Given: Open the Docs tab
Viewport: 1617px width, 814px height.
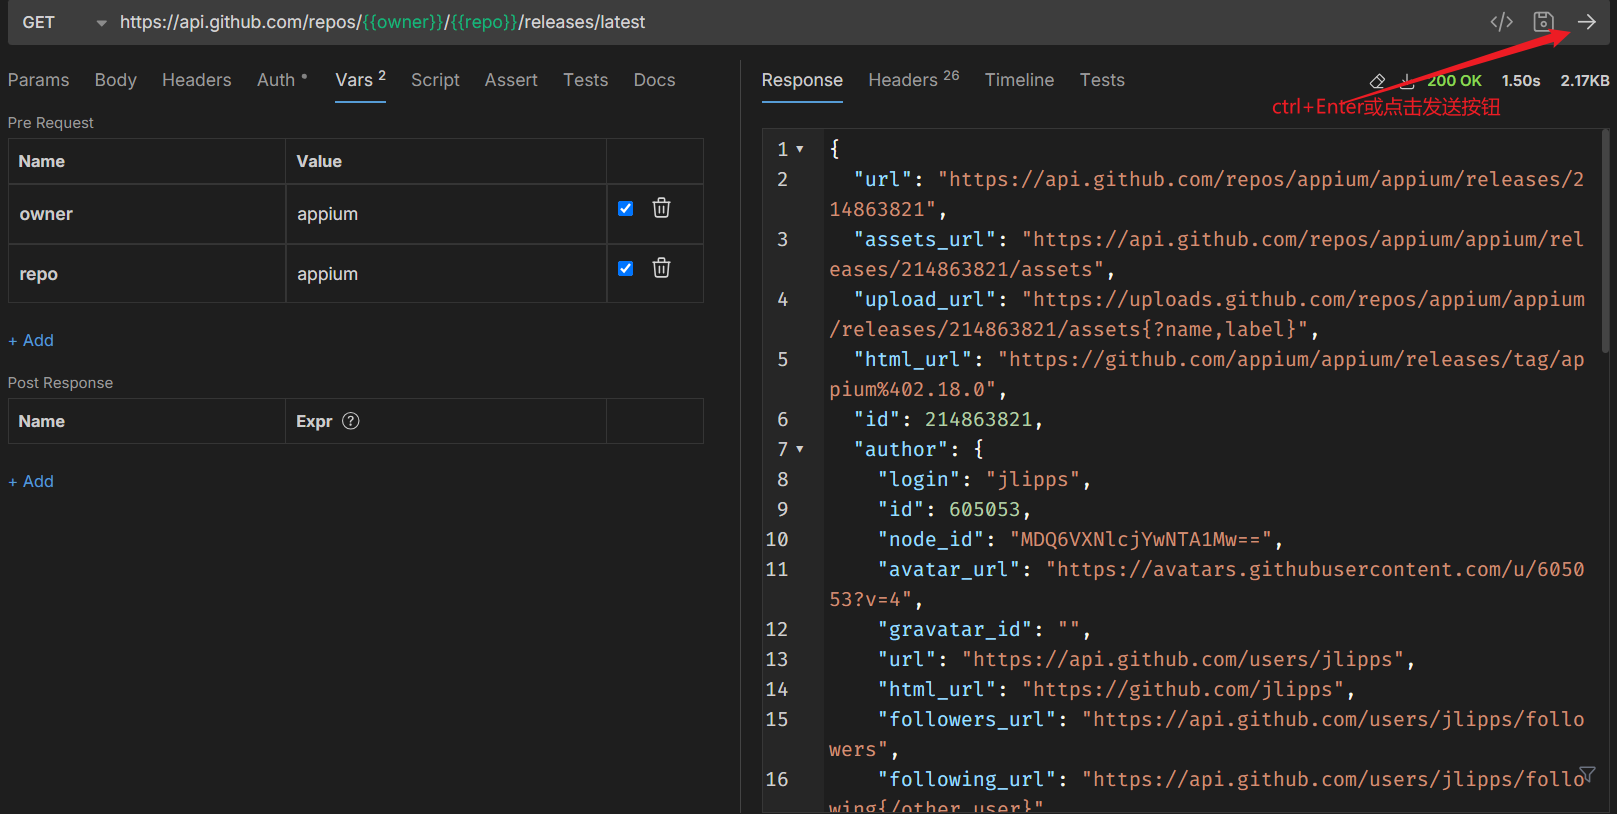Looking at the screenshot, I should pos(654,80).
